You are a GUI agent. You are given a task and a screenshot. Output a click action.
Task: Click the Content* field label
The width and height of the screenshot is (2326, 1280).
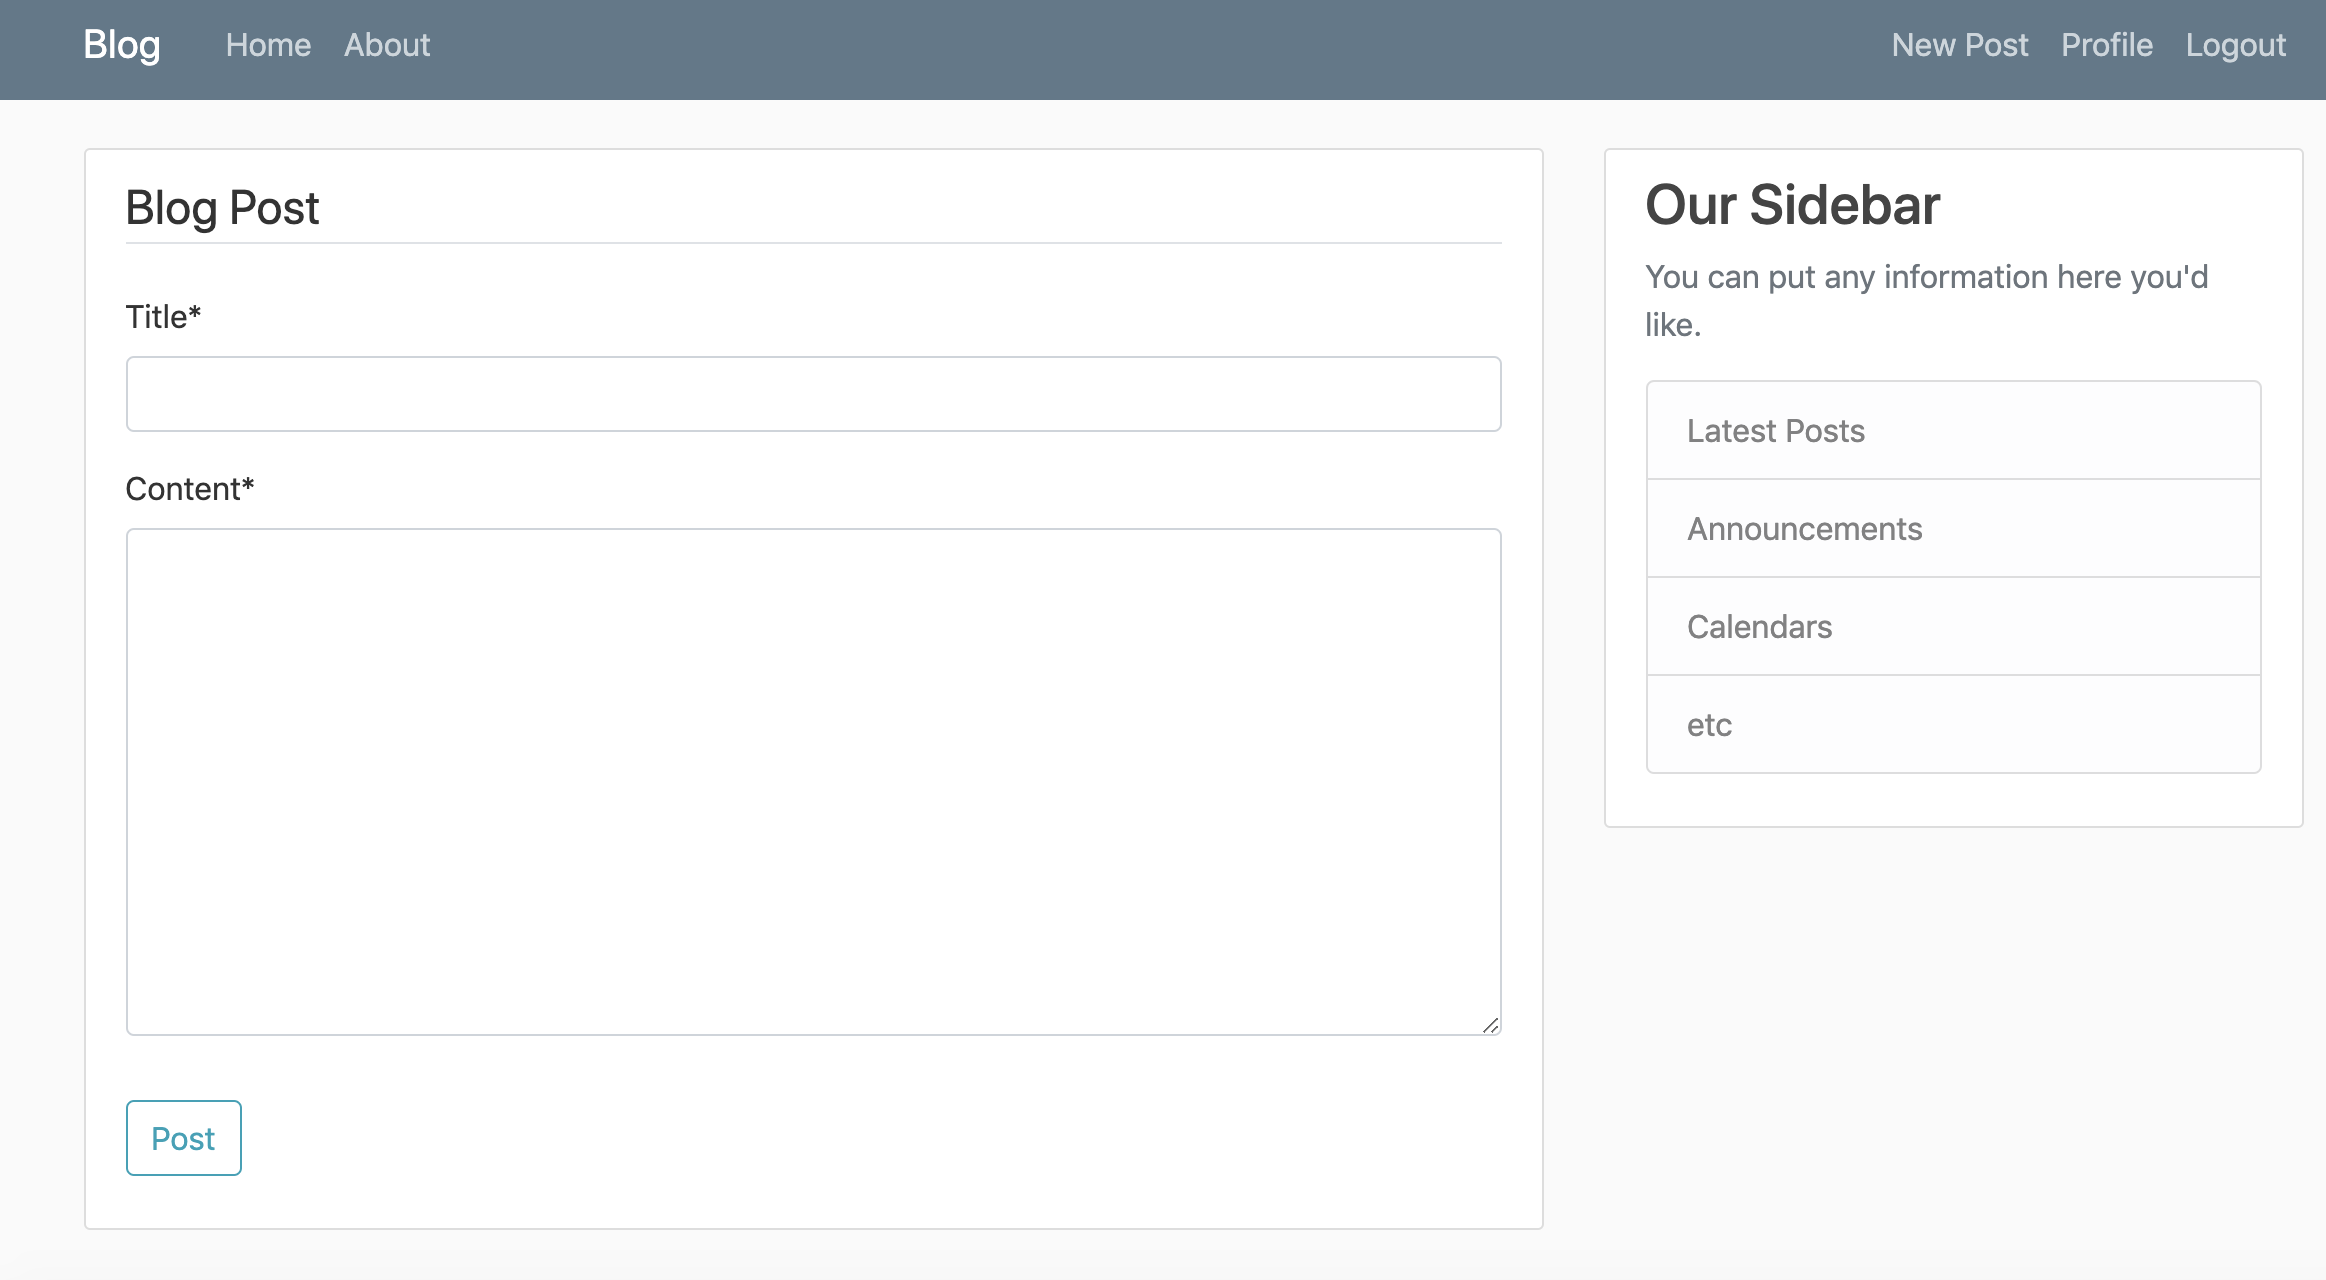[x=189, y=488]
